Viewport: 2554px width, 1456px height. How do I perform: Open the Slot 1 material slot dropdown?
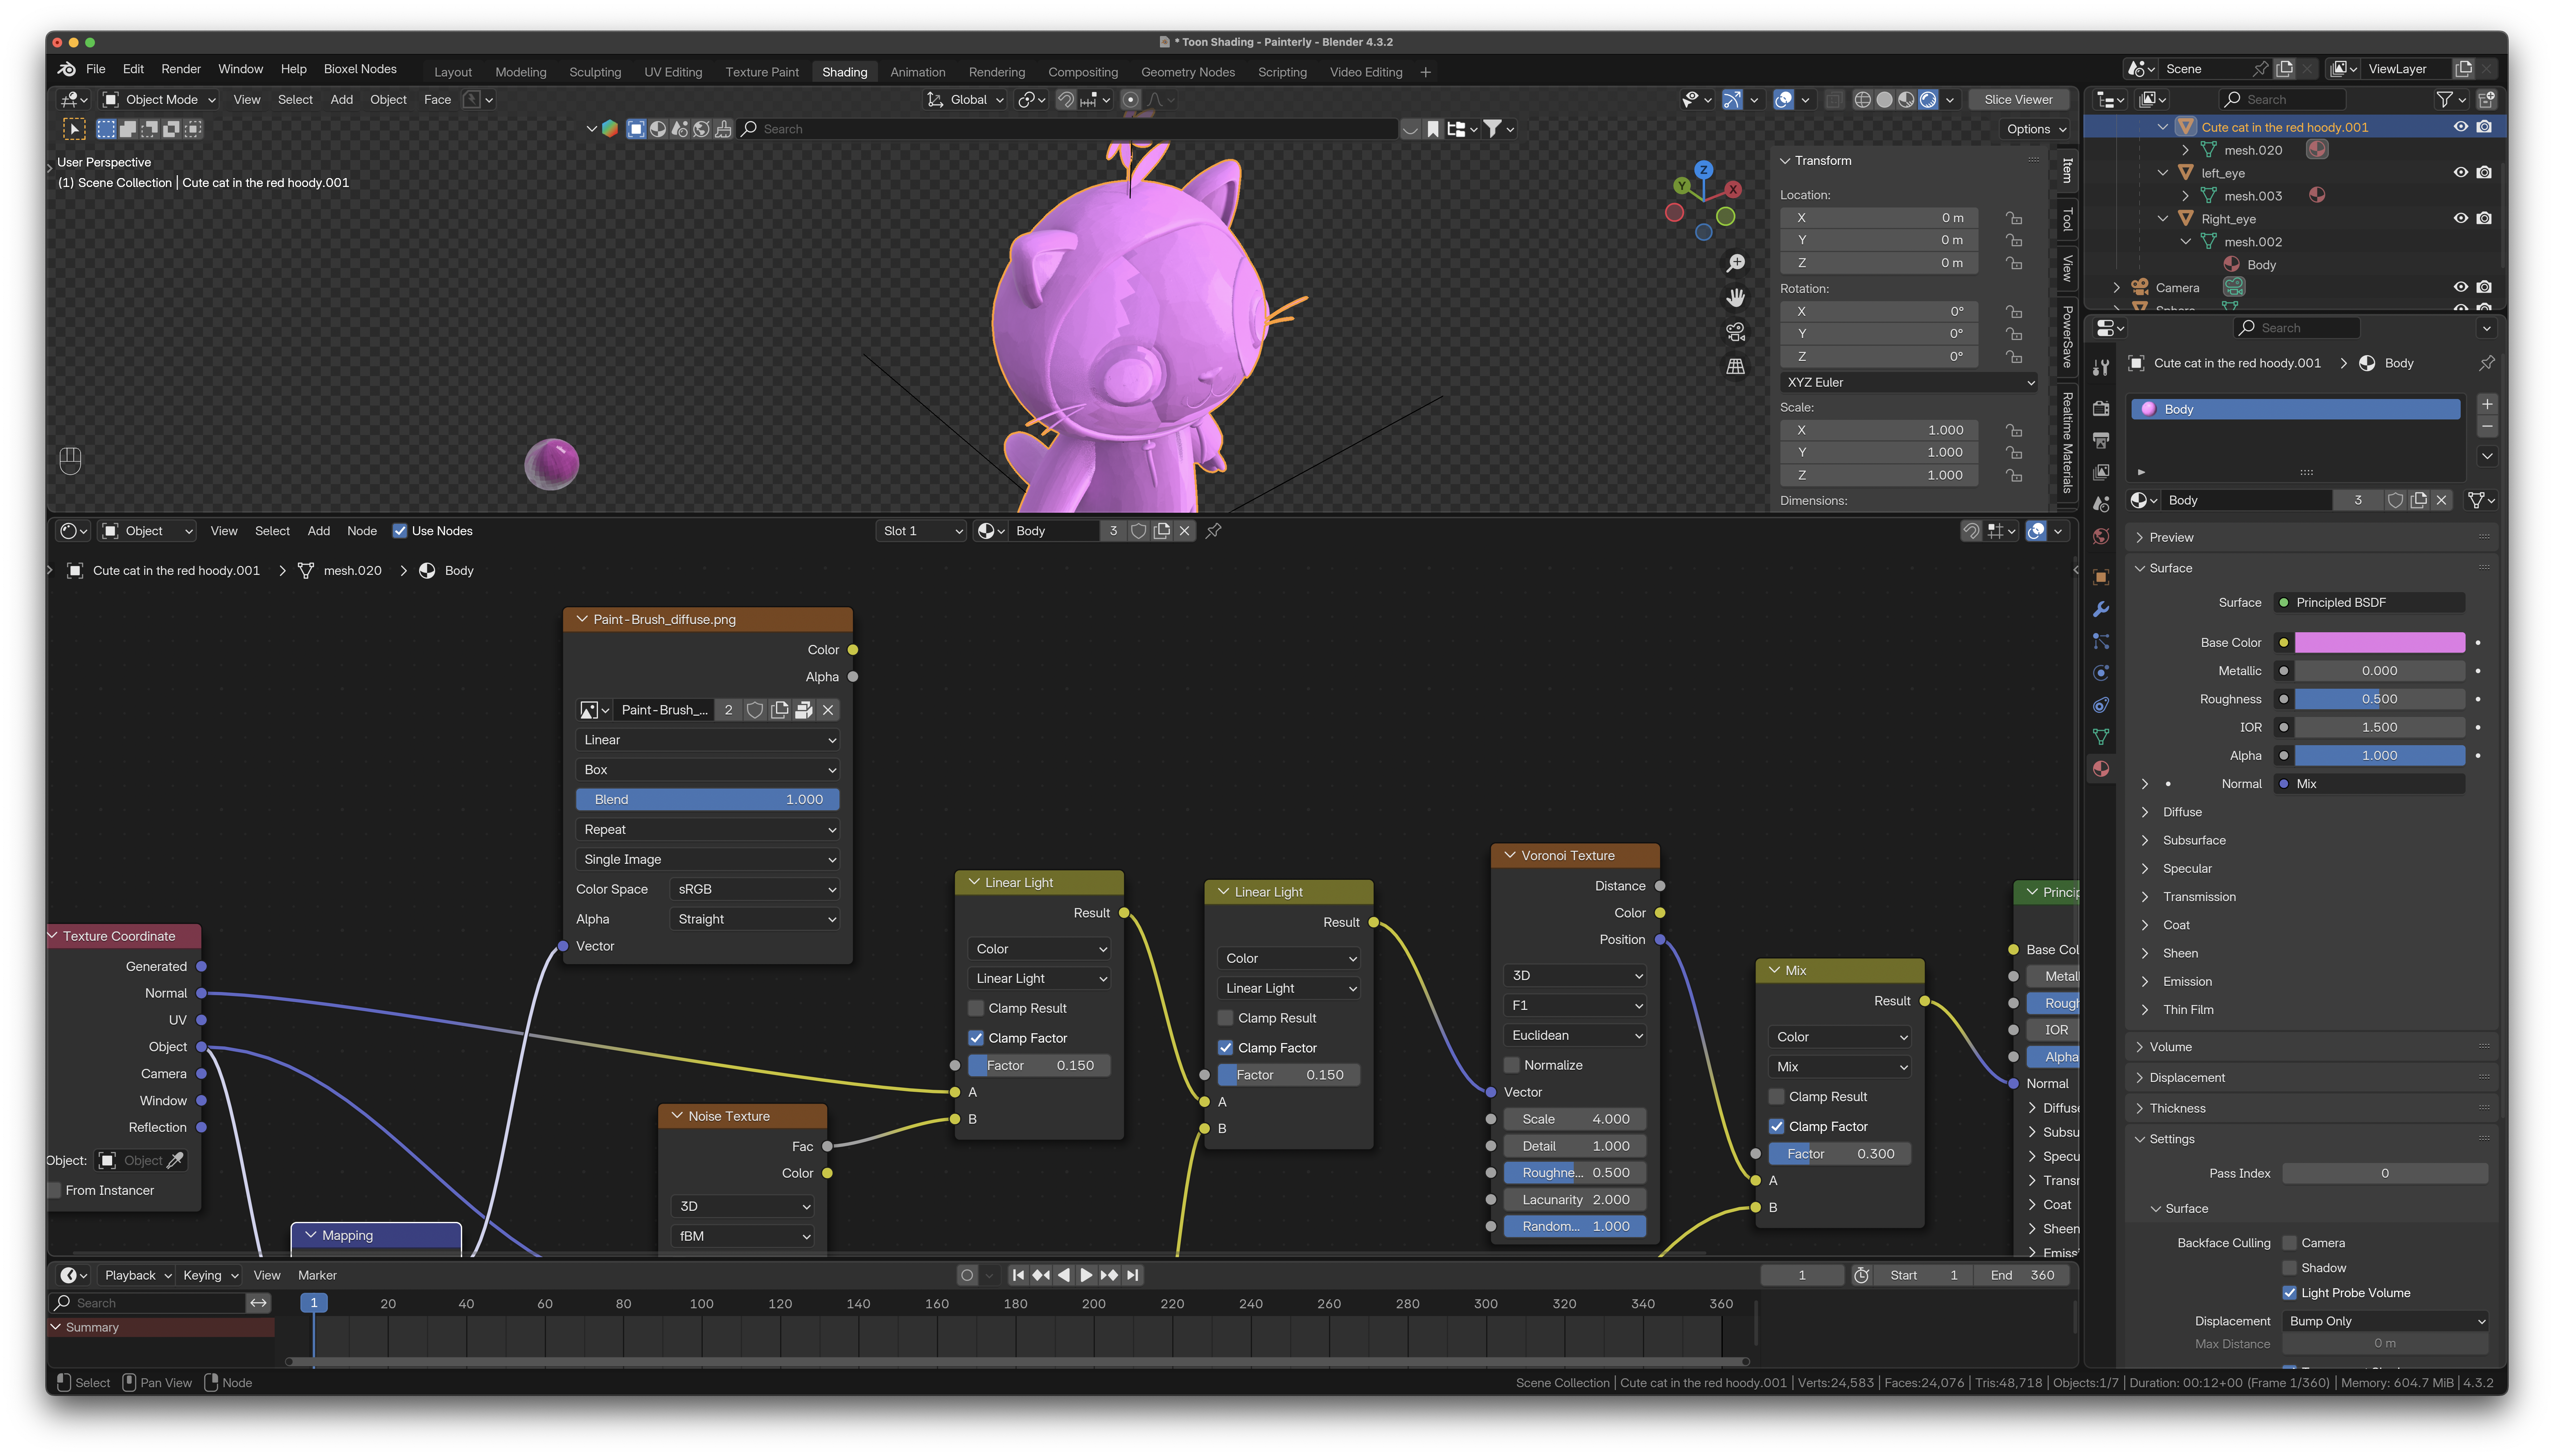pos(923,531)
